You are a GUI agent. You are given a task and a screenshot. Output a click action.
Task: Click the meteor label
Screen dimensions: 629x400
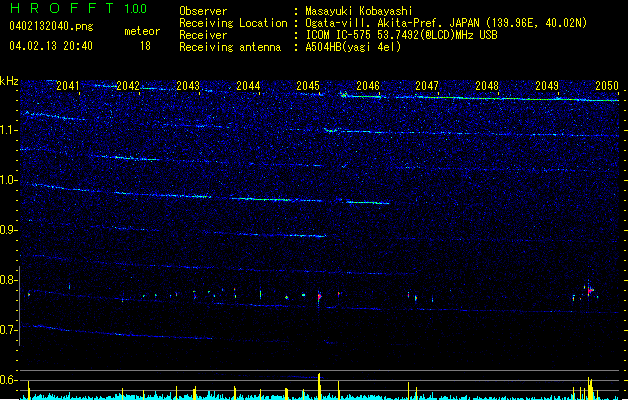[x=142, y=31]
